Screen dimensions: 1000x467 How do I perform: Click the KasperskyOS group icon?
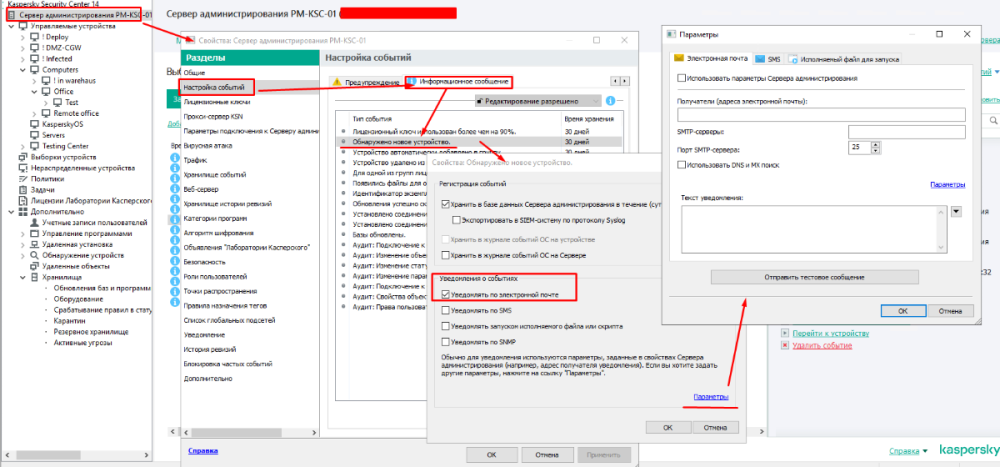pyautogui.click(x=35, y=124)
